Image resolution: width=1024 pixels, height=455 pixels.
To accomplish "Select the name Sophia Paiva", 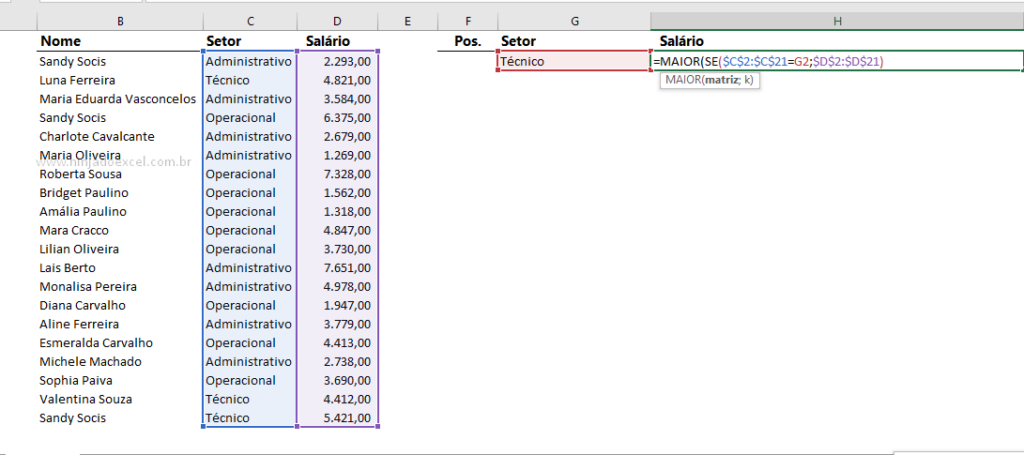I will (x=75, y=380).
